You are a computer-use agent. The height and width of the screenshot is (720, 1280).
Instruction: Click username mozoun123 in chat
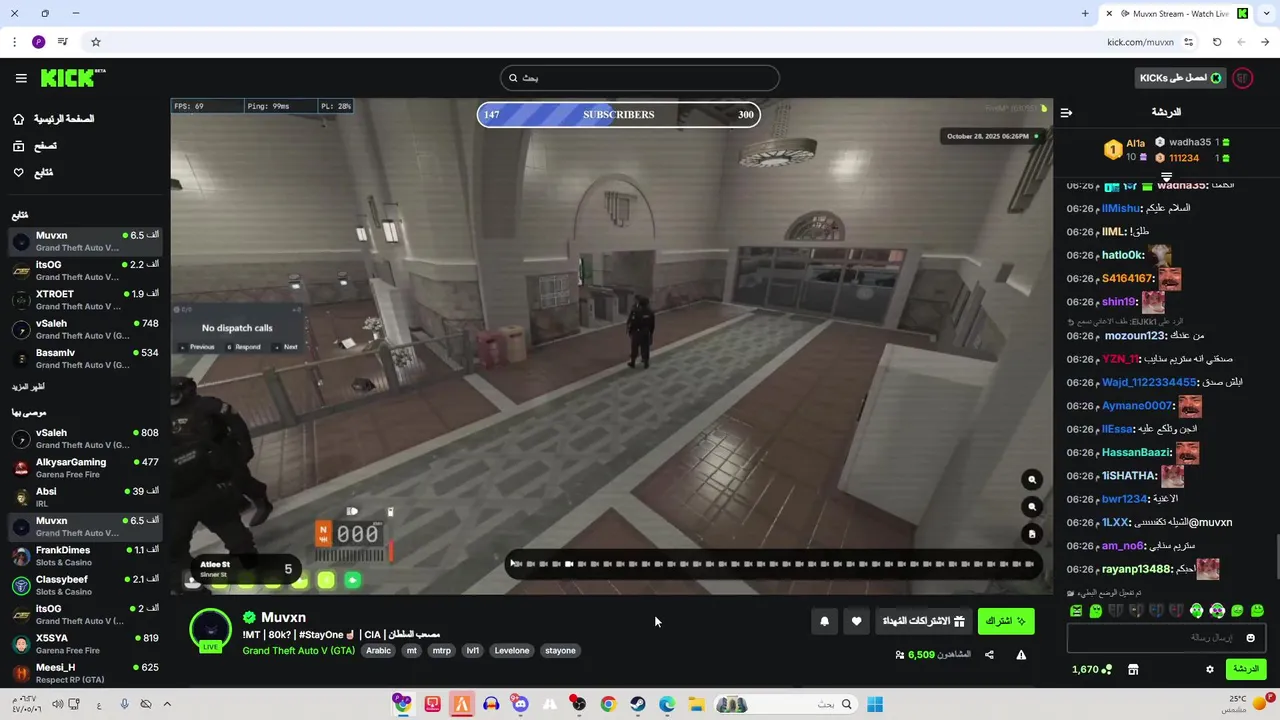[x=1136, y=336]
